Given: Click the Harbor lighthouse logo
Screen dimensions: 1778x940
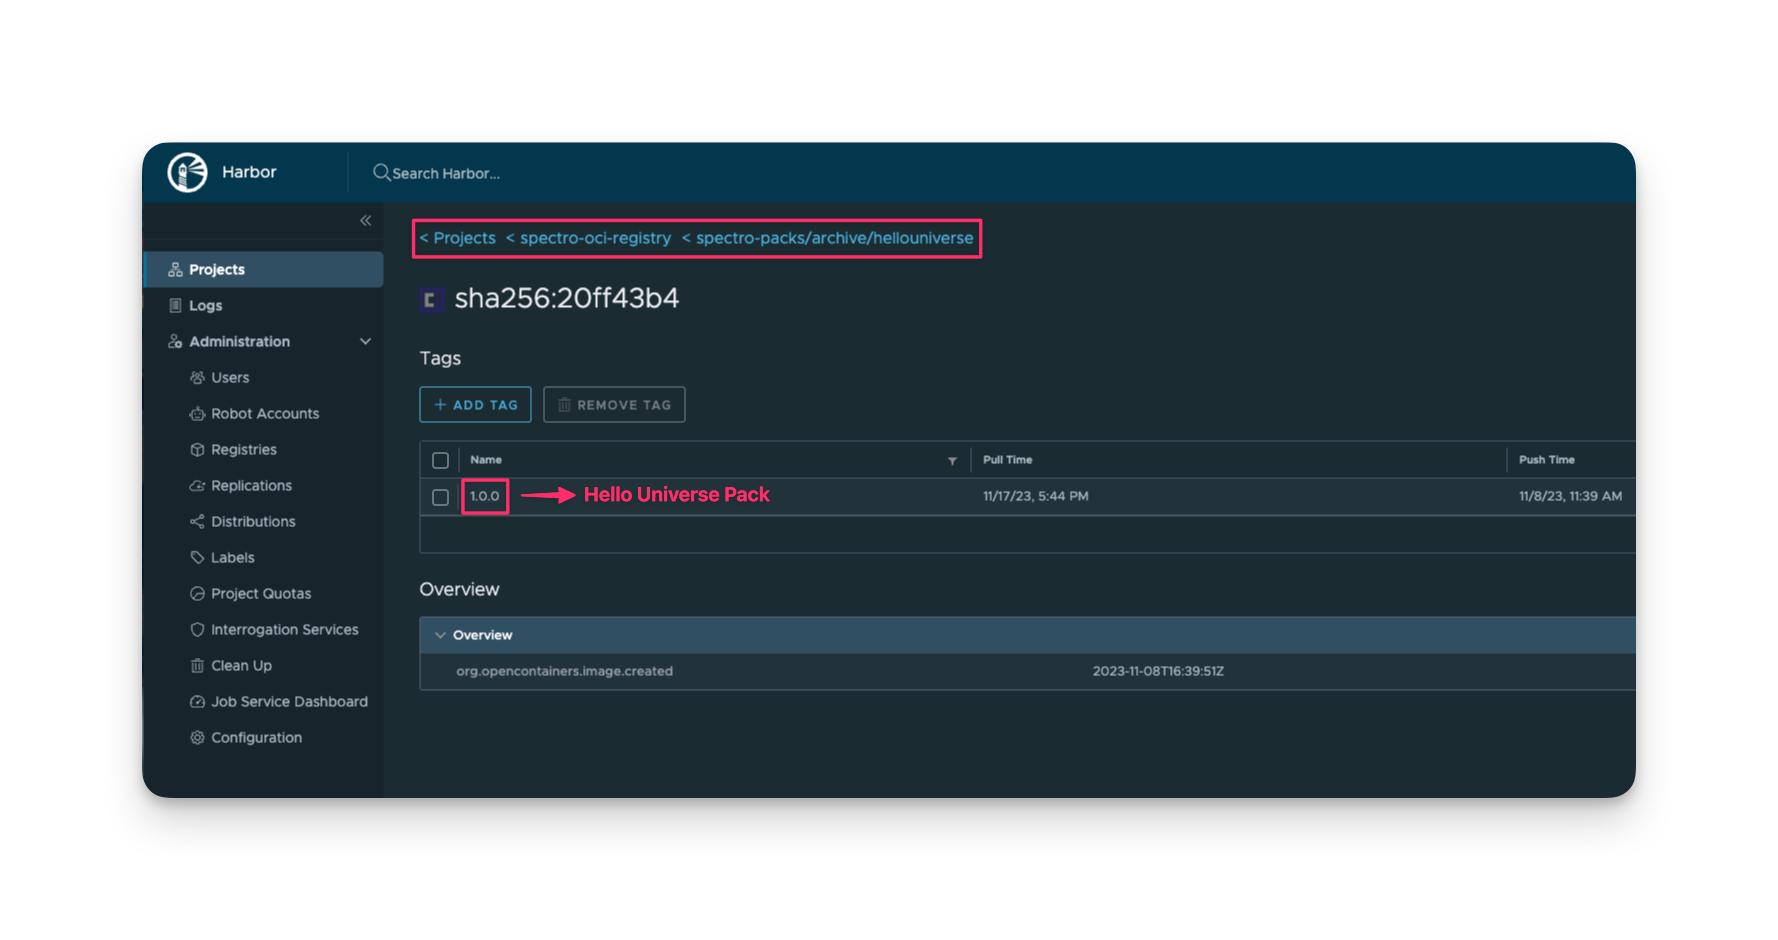Looking at the screenshot, I should [187, 172].
